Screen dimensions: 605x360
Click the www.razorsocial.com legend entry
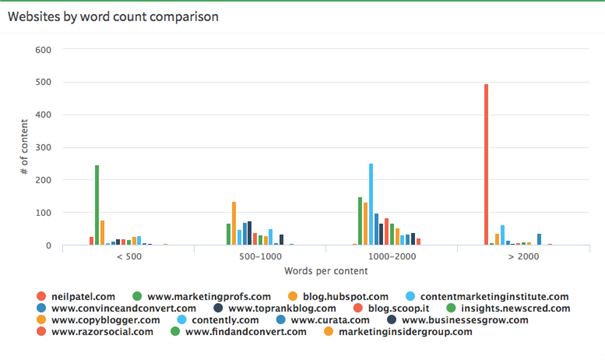coord(95,331)
